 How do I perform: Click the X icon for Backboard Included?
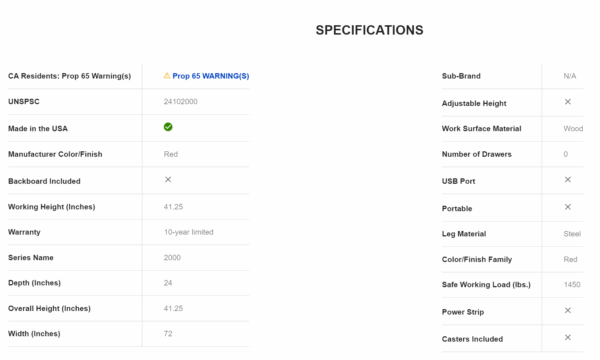coord(168,179)
